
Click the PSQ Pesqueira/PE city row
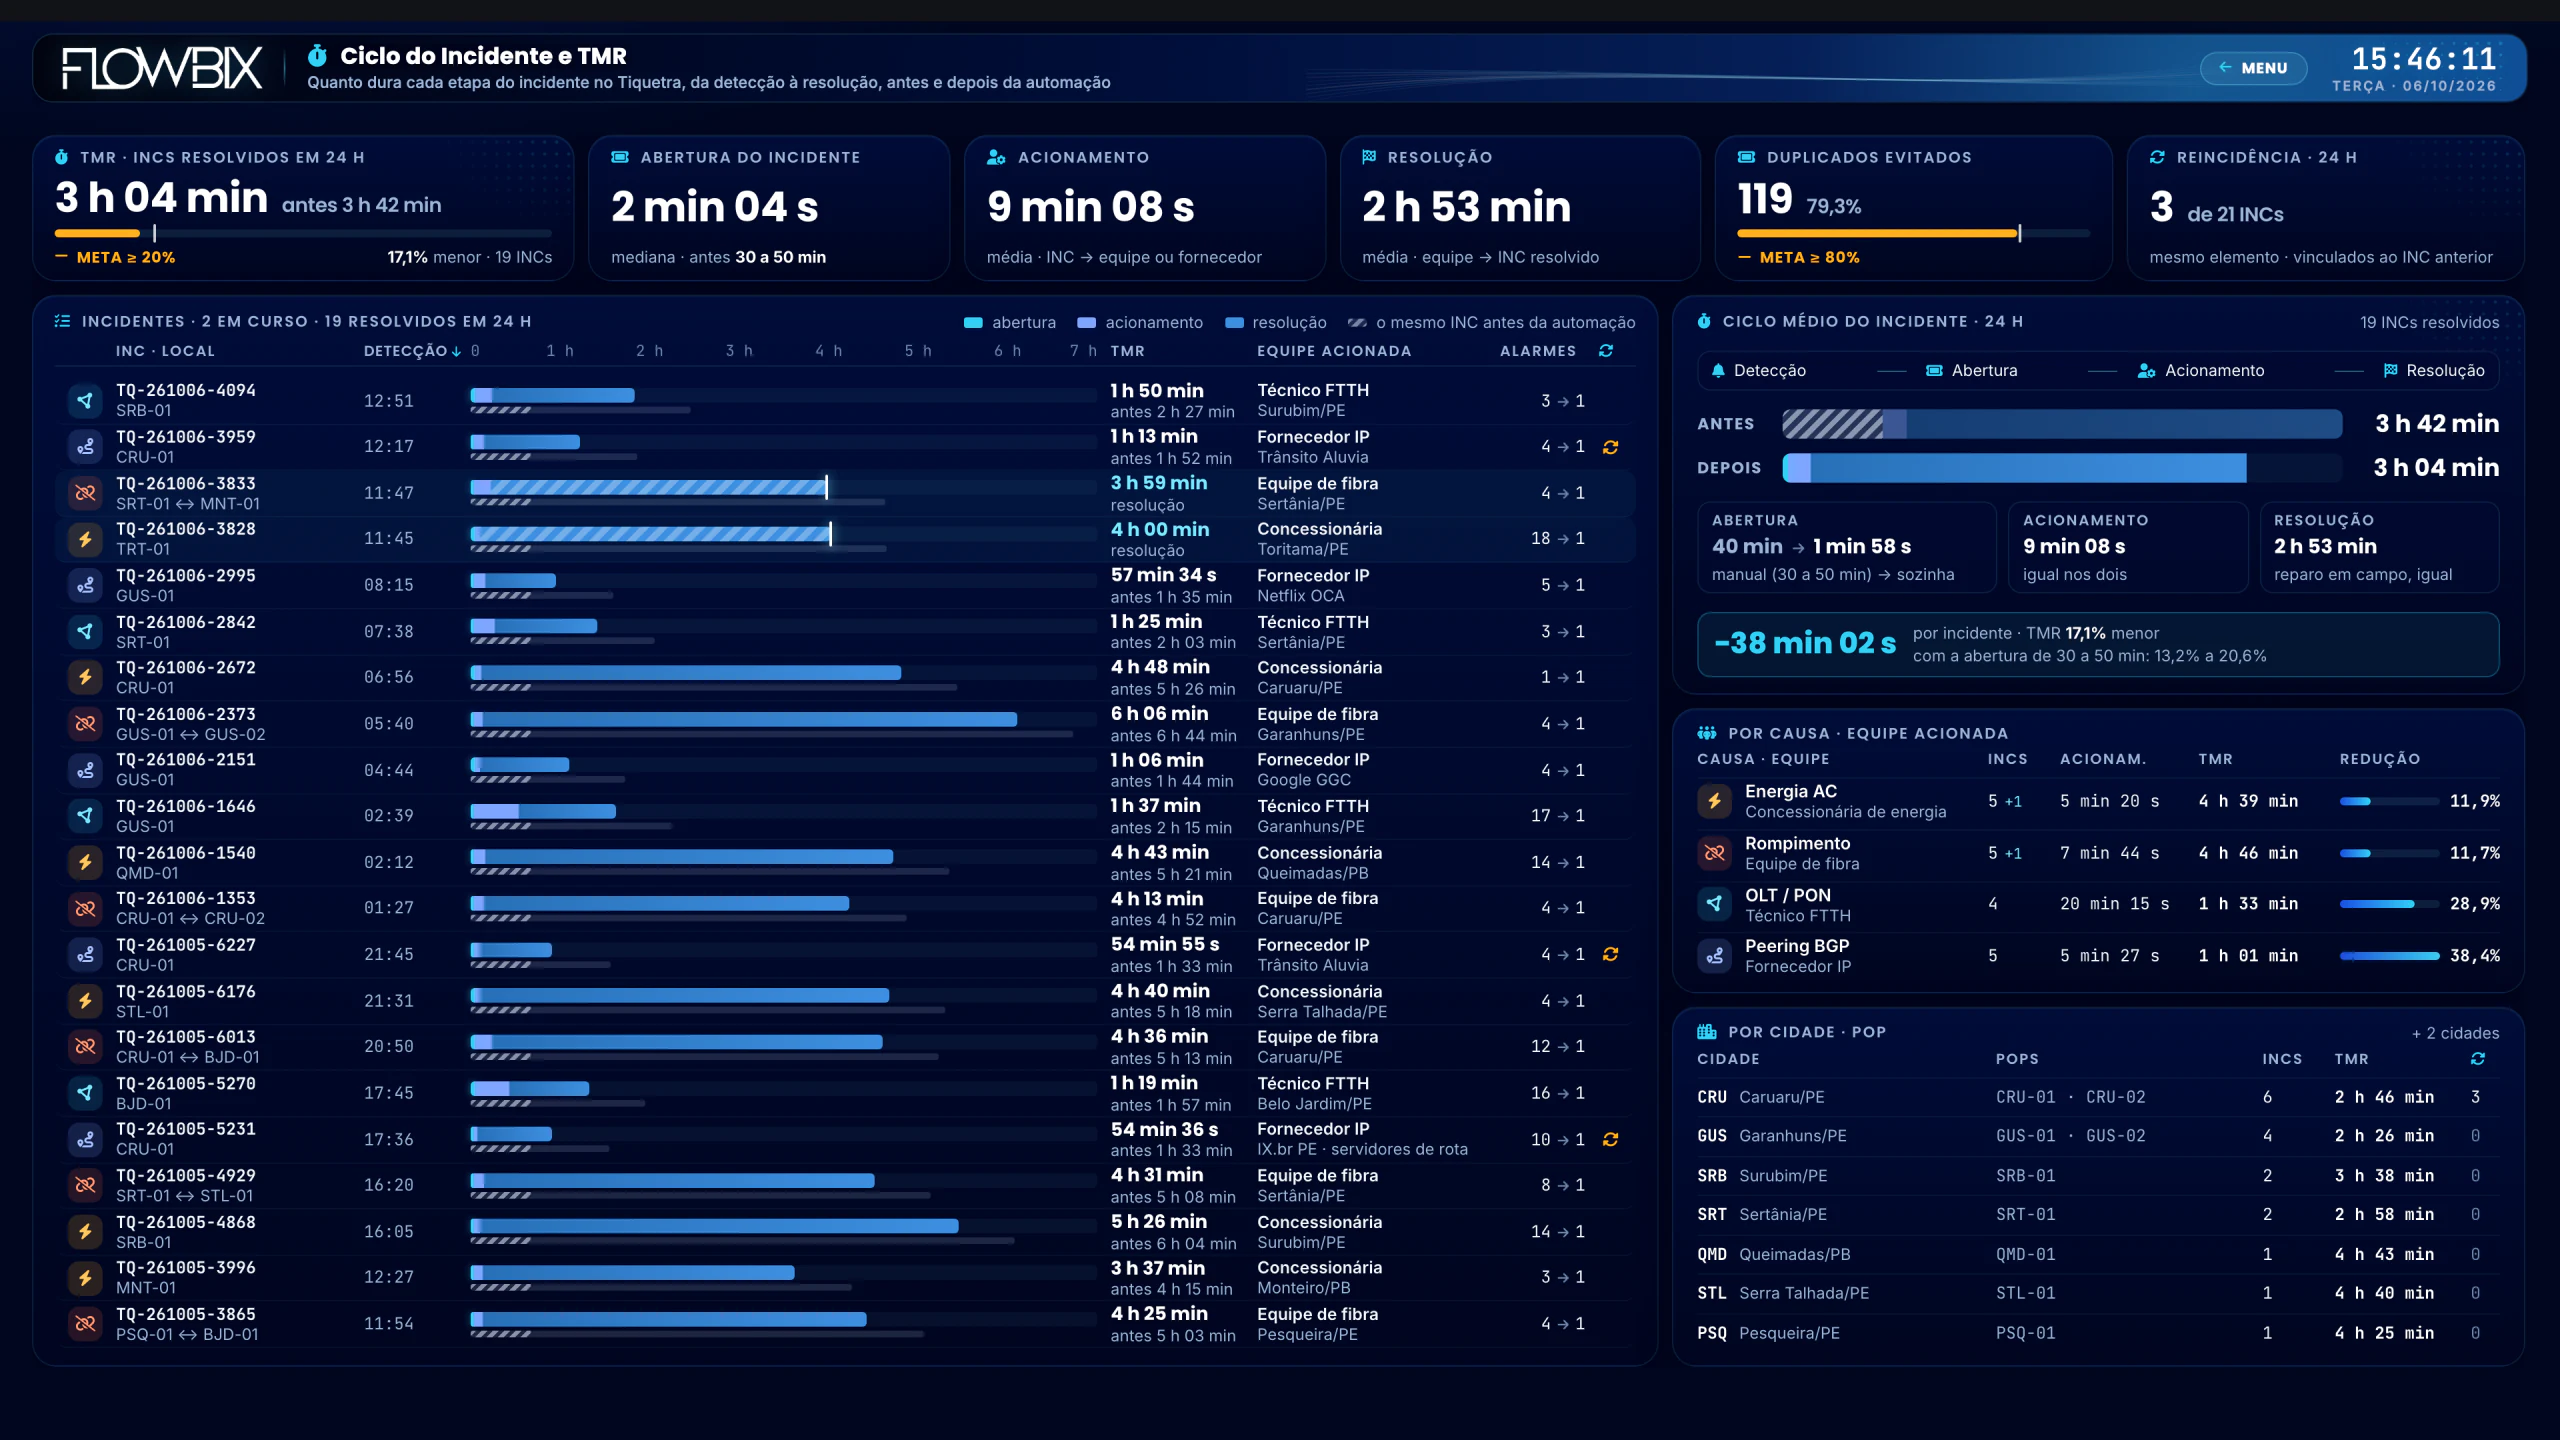tap(2097, 1333)
